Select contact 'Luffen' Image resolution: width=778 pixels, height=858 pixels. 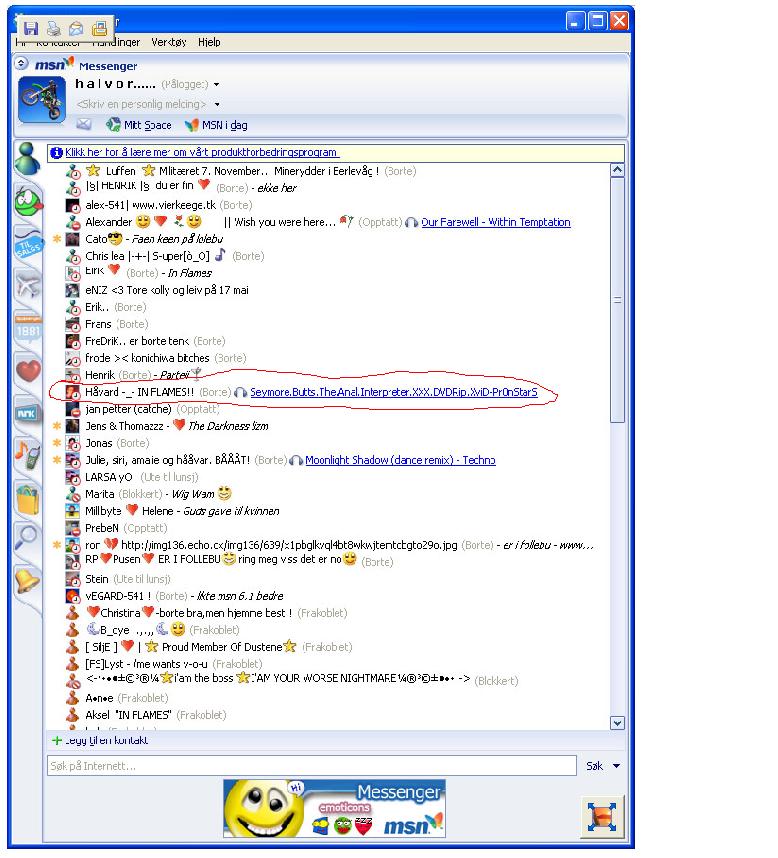pyautogui.click(x=241, y=171)
